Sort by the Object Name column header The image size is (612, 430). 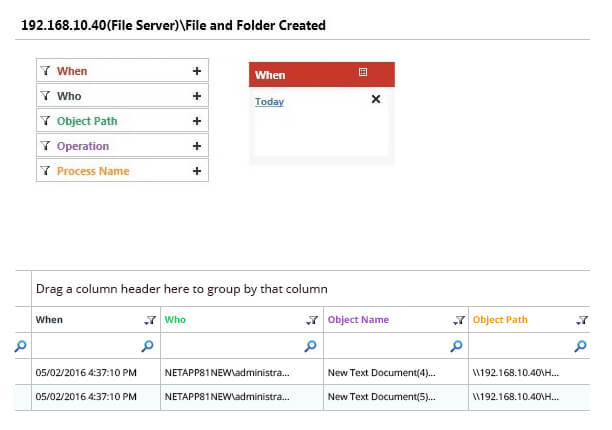point(358,320)
